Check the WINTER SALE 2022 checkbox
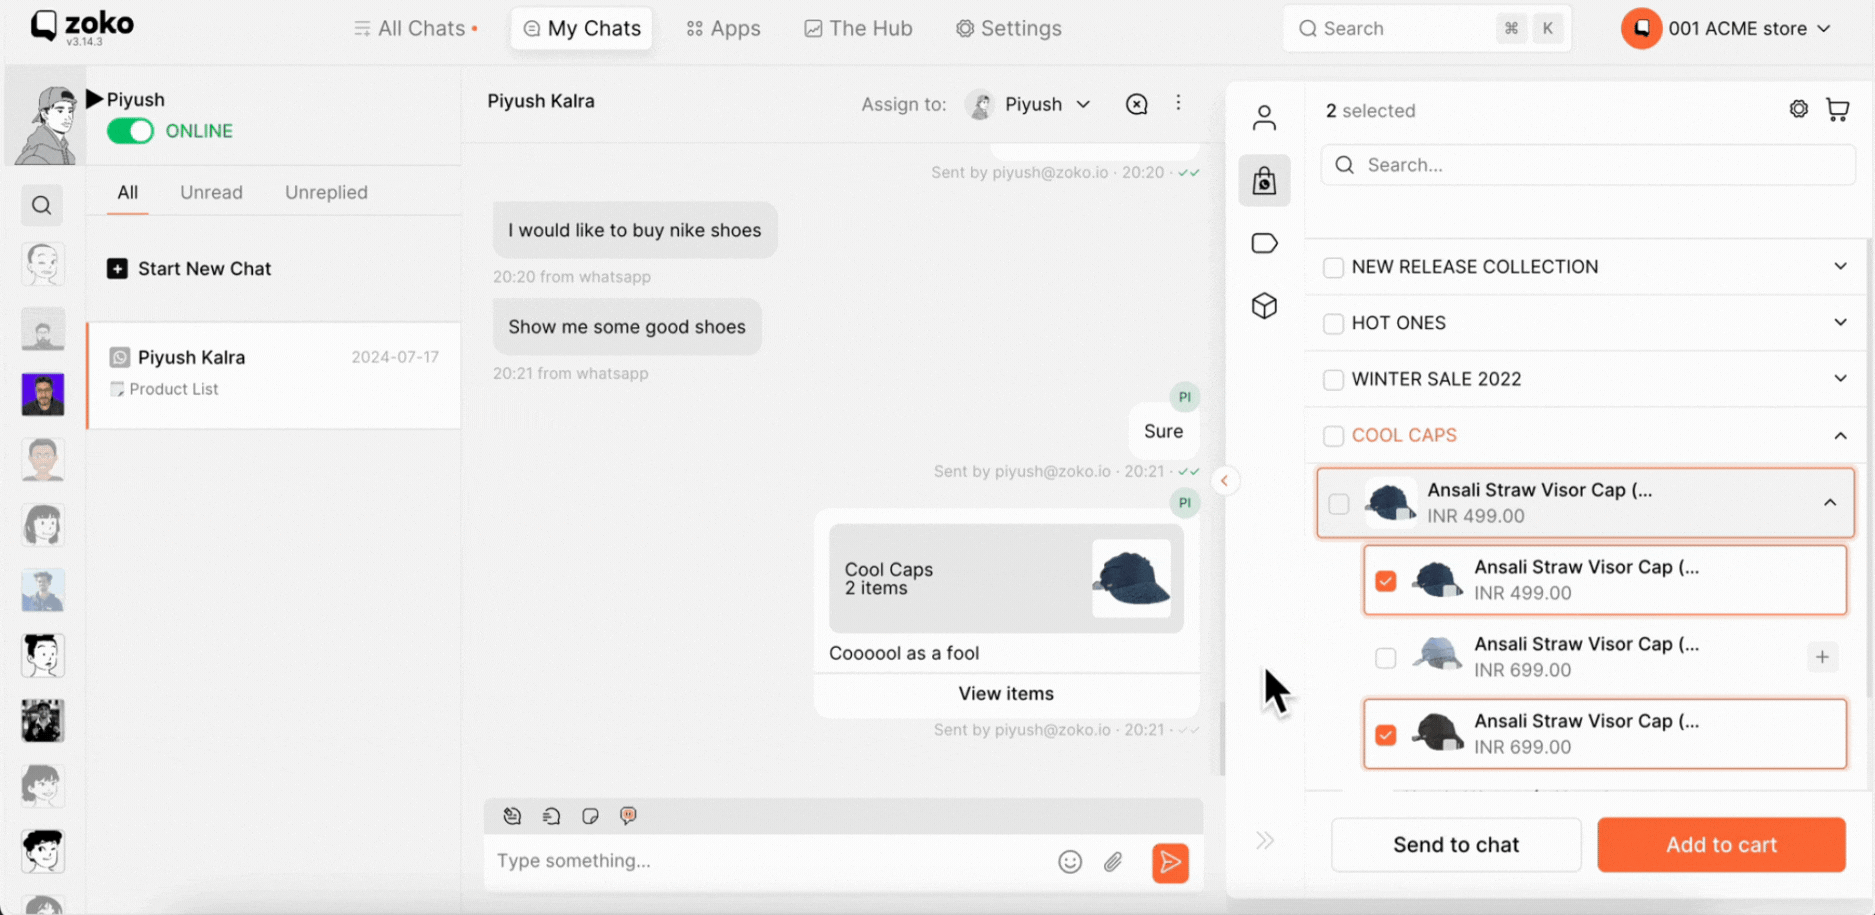This screenshot has width=1875, height=915. [1333, 379]
